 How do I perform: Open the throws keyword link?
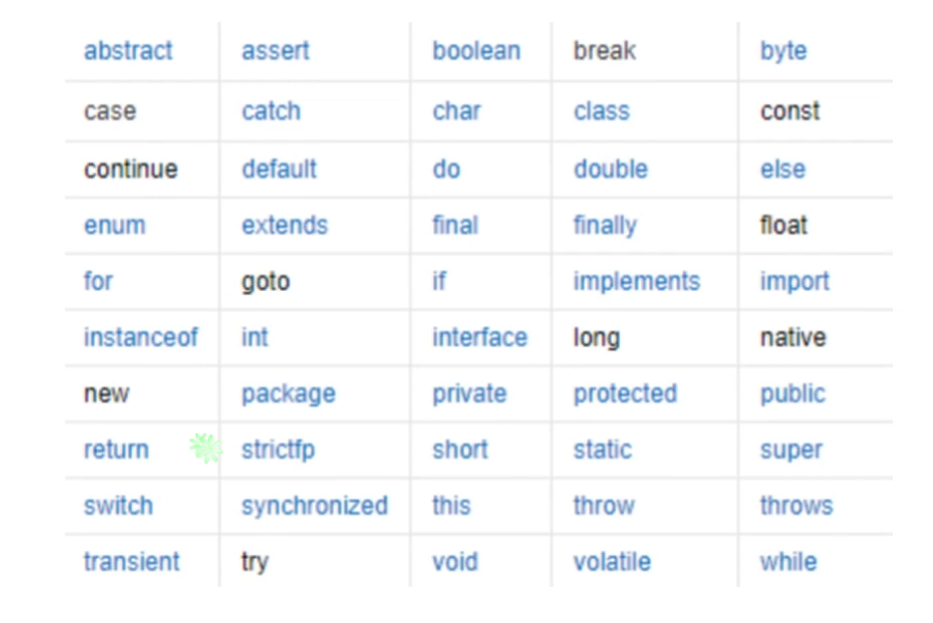click(797, 506)
